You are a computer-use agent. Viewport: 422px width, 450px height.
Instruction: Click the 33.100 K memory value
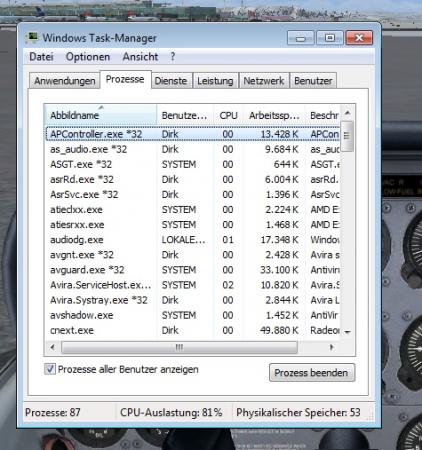tap(279, 270)
